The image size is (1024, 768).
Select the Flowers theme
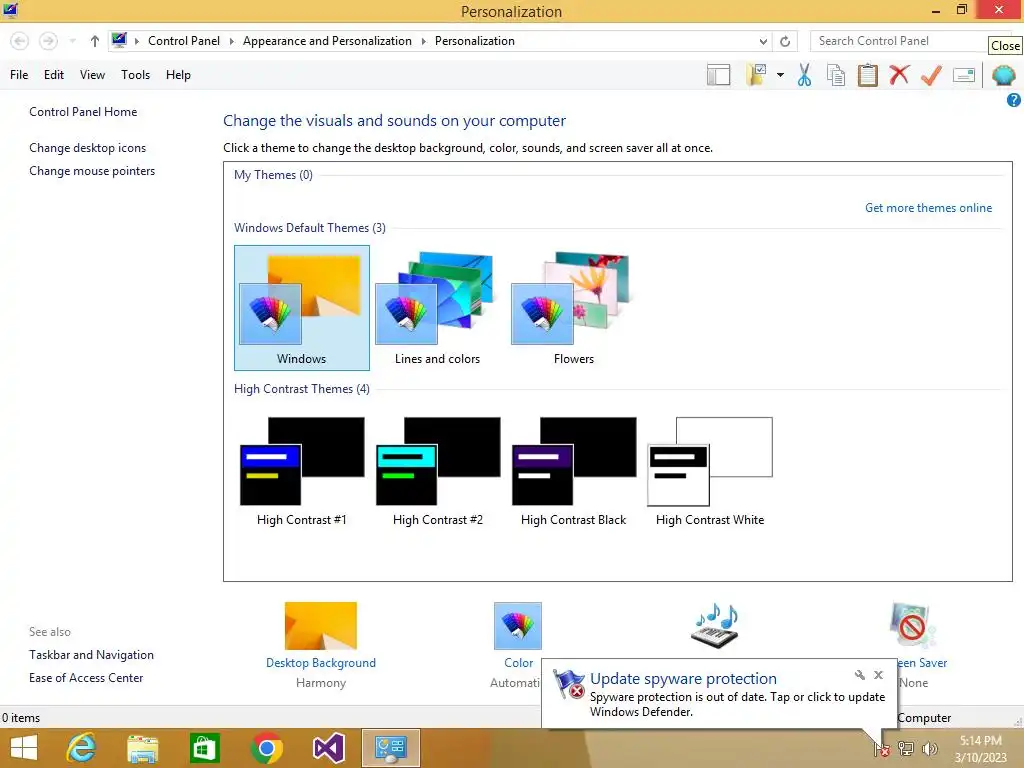(573, 308)
